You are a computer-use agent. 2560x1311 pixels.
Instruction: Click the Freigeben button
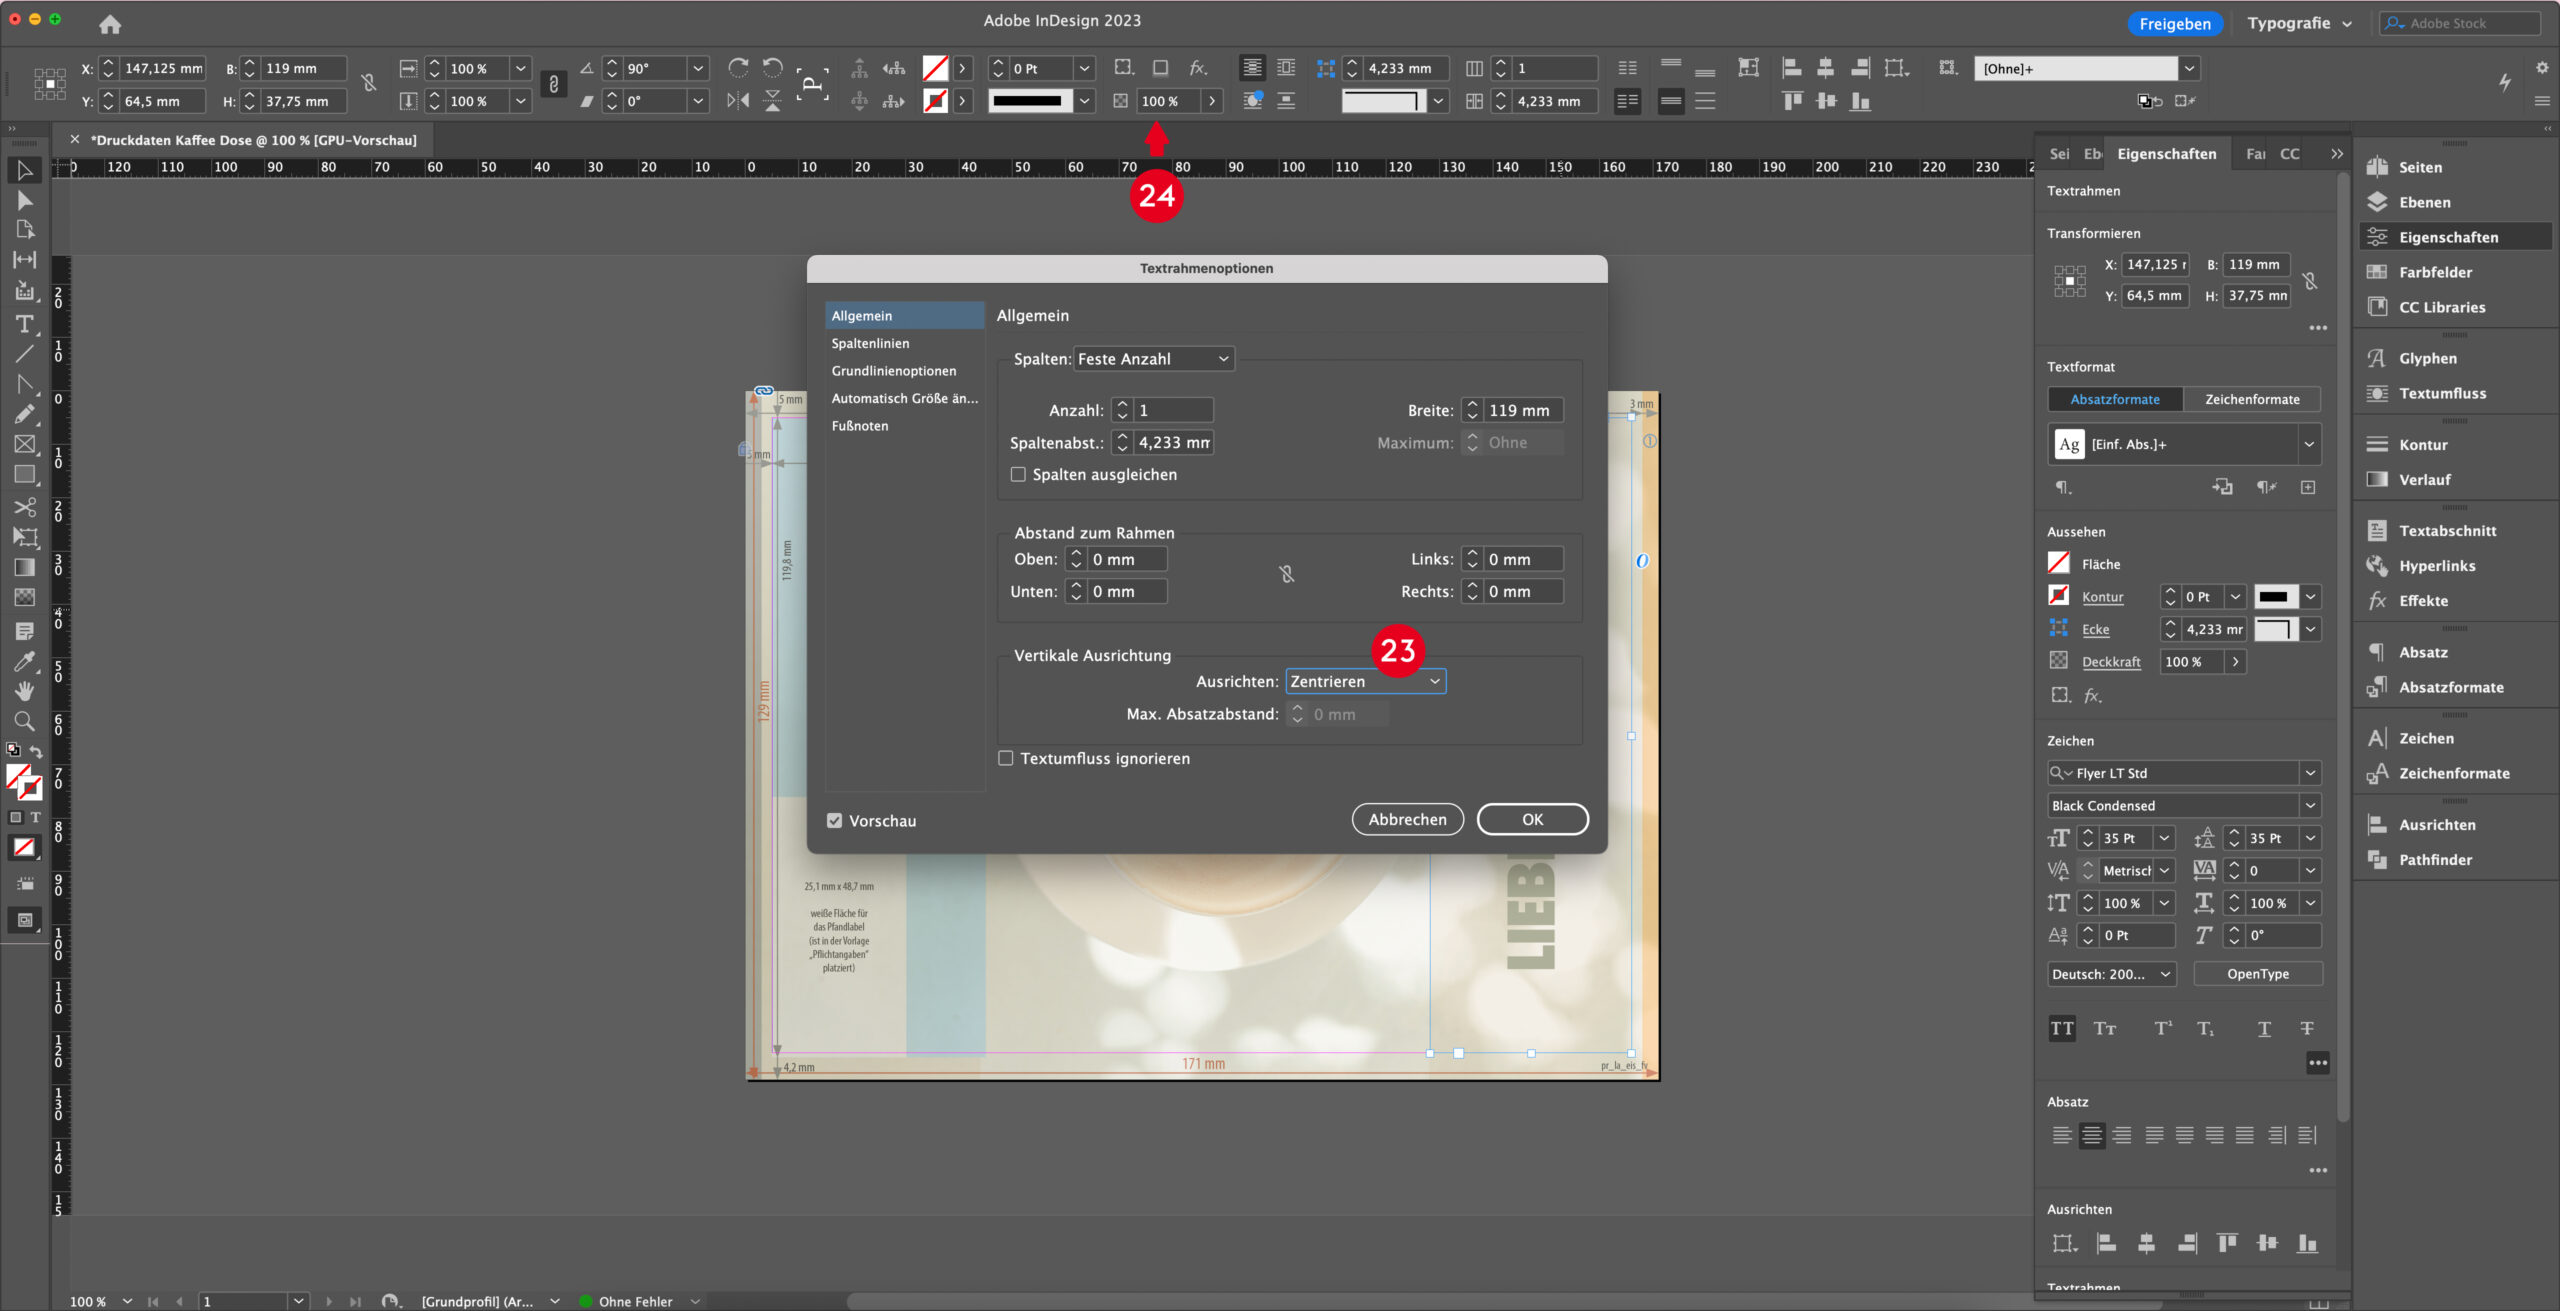2176,22
